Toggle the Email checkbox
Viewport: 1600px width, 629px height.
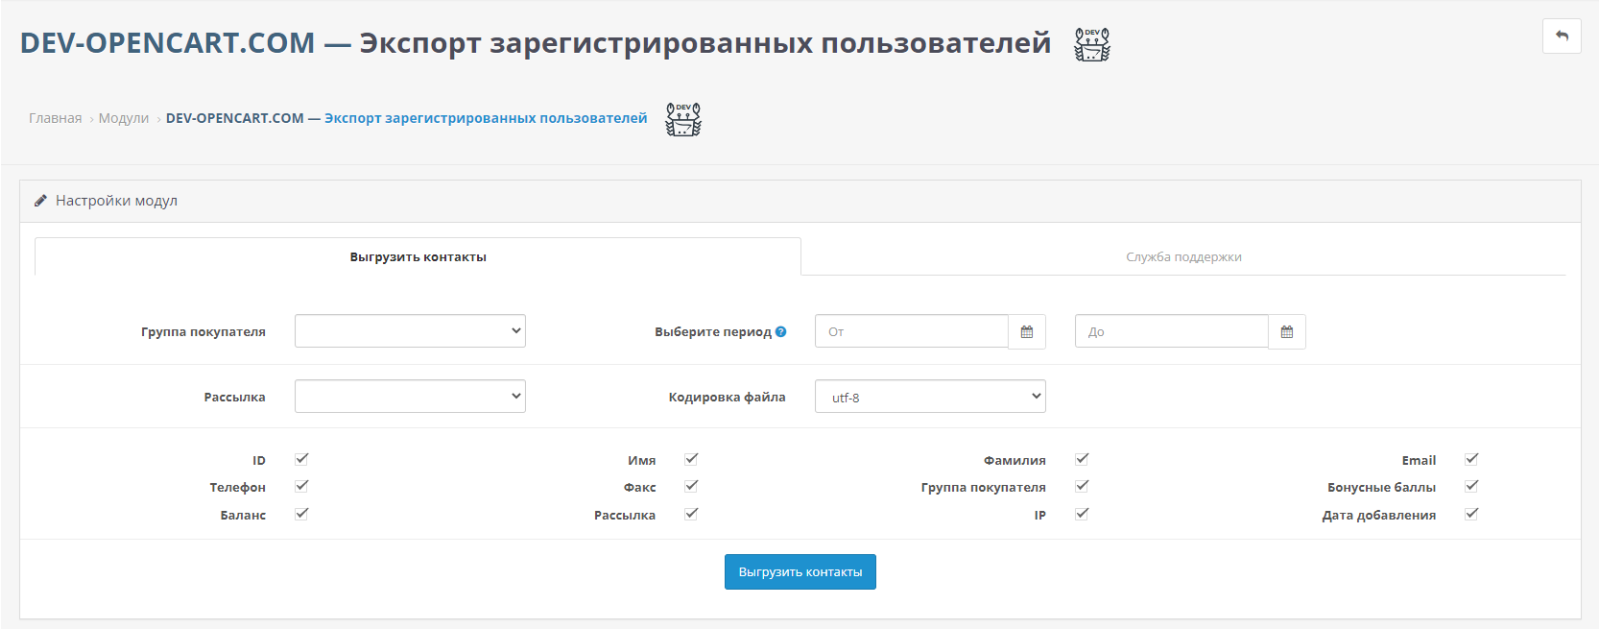coord(1472,459)
